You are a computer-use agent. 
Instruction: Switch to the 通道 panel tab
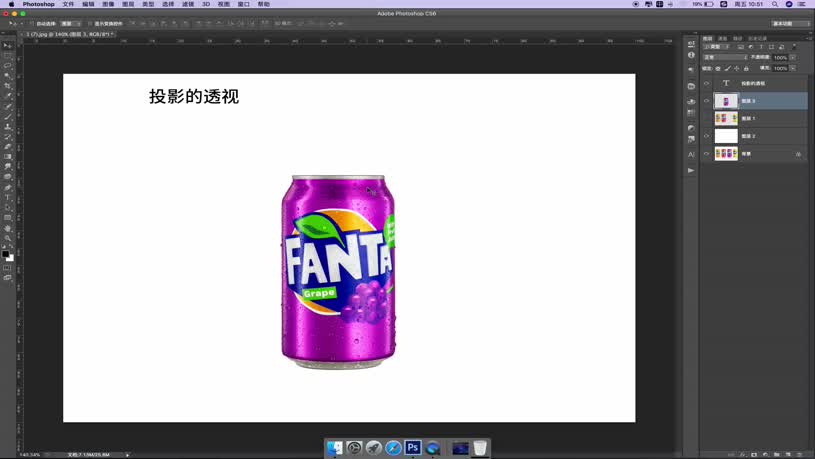pyautogui.click(x=722, y=38)
